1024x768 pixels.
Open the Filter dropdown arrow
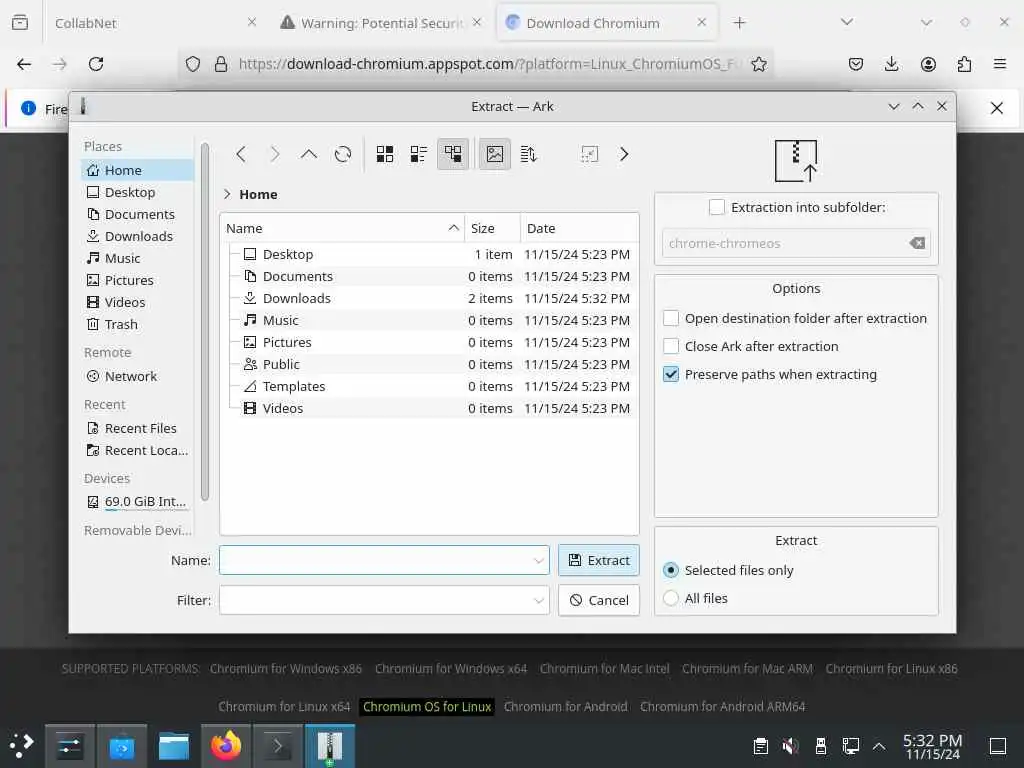[538, 600]
